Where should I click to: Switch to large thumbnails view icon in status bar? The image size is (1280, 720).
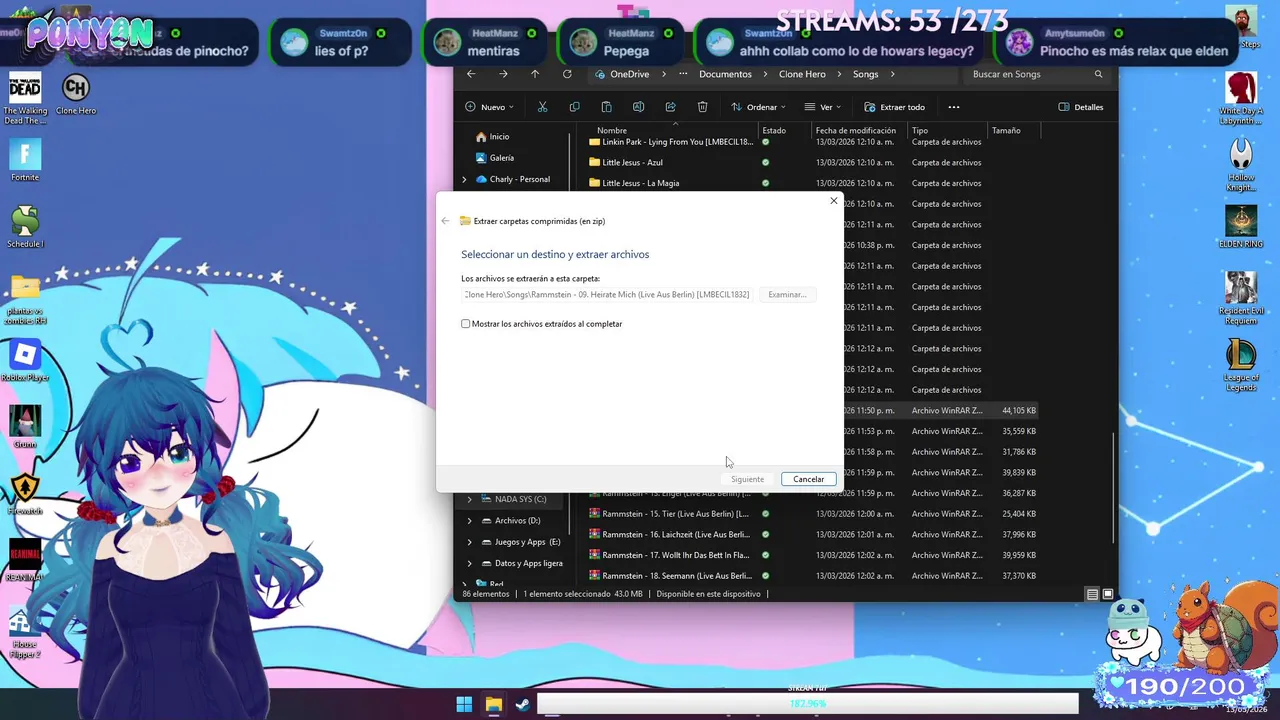click(x=1107, y=594)
